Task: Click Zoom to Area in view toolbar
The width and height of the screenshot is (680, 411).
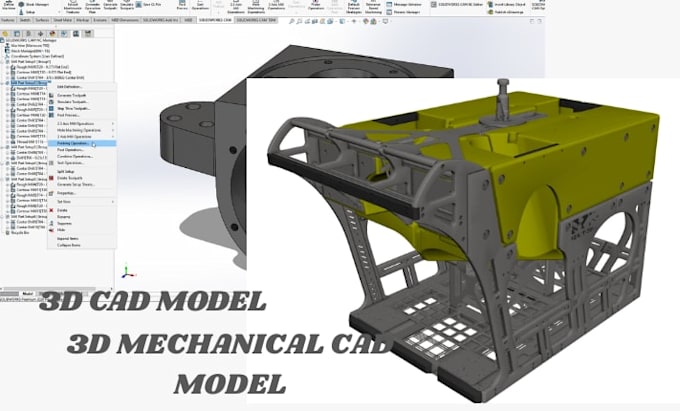Action: (299, 21)
